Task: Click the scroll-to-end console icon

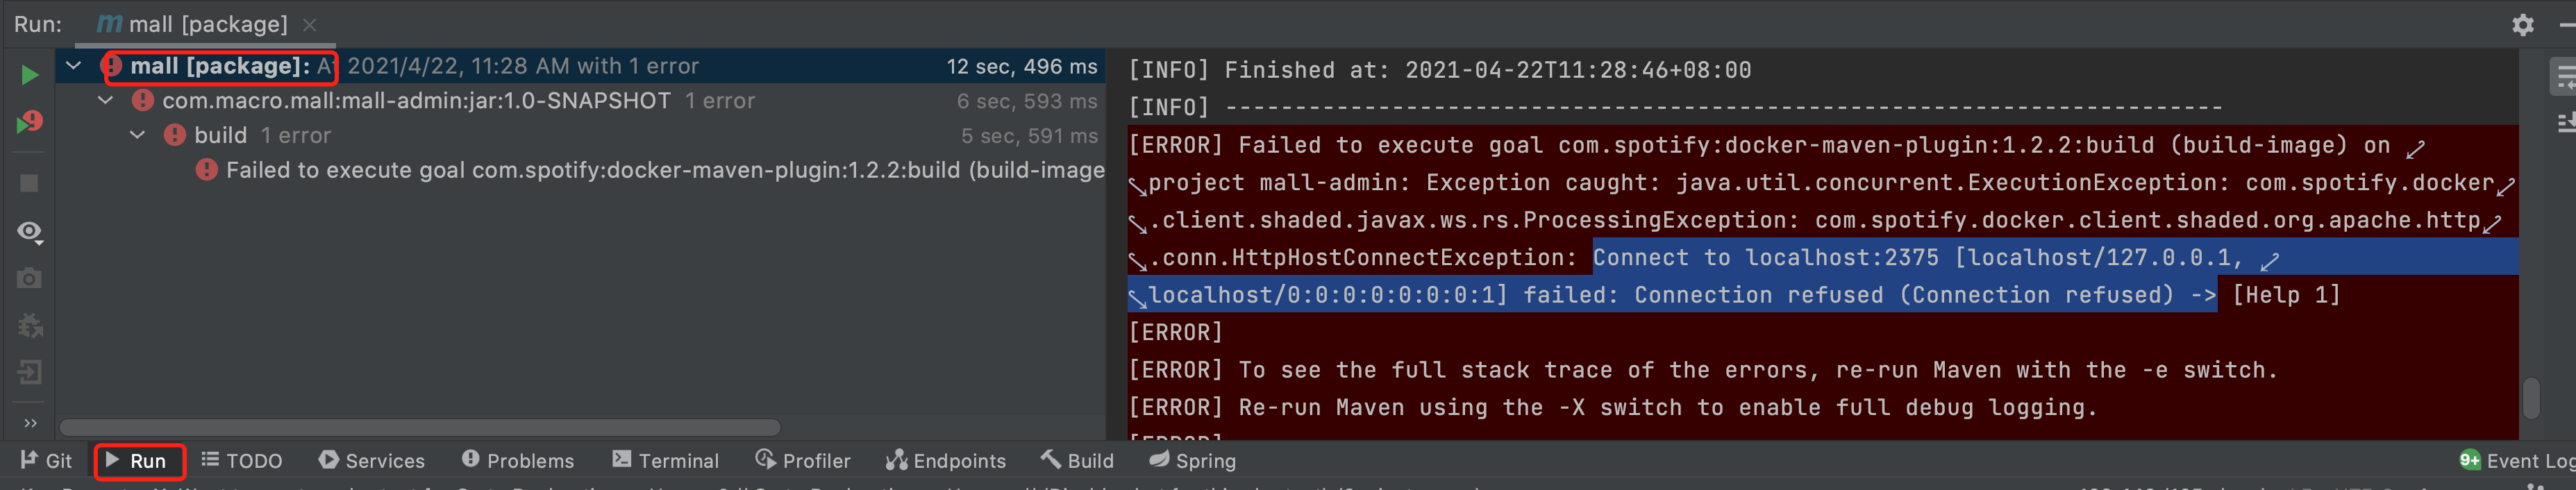Action: tap(2563, 122)
